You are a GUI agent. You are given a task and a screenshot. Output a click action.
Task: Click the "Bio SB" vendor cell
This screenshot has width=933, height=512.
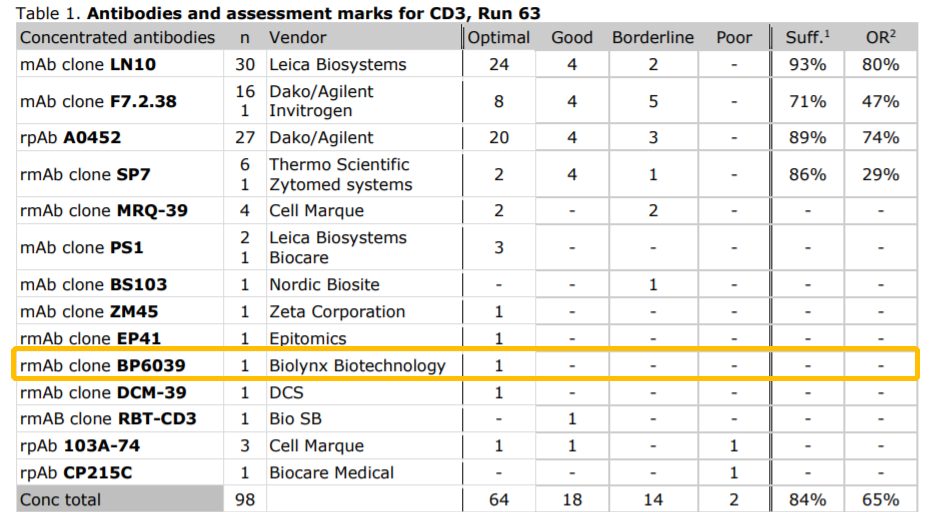tap(295, 418)
